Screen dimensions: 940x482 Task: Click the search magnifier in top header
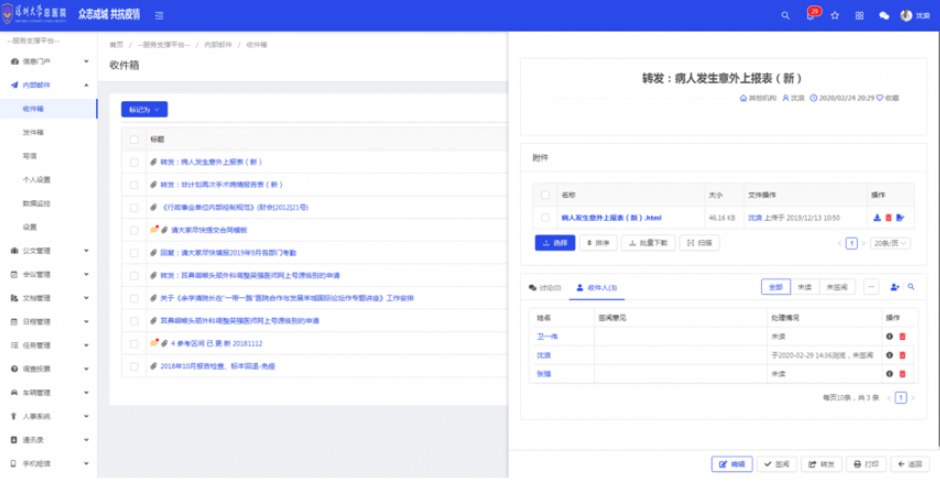coord(785,16)
